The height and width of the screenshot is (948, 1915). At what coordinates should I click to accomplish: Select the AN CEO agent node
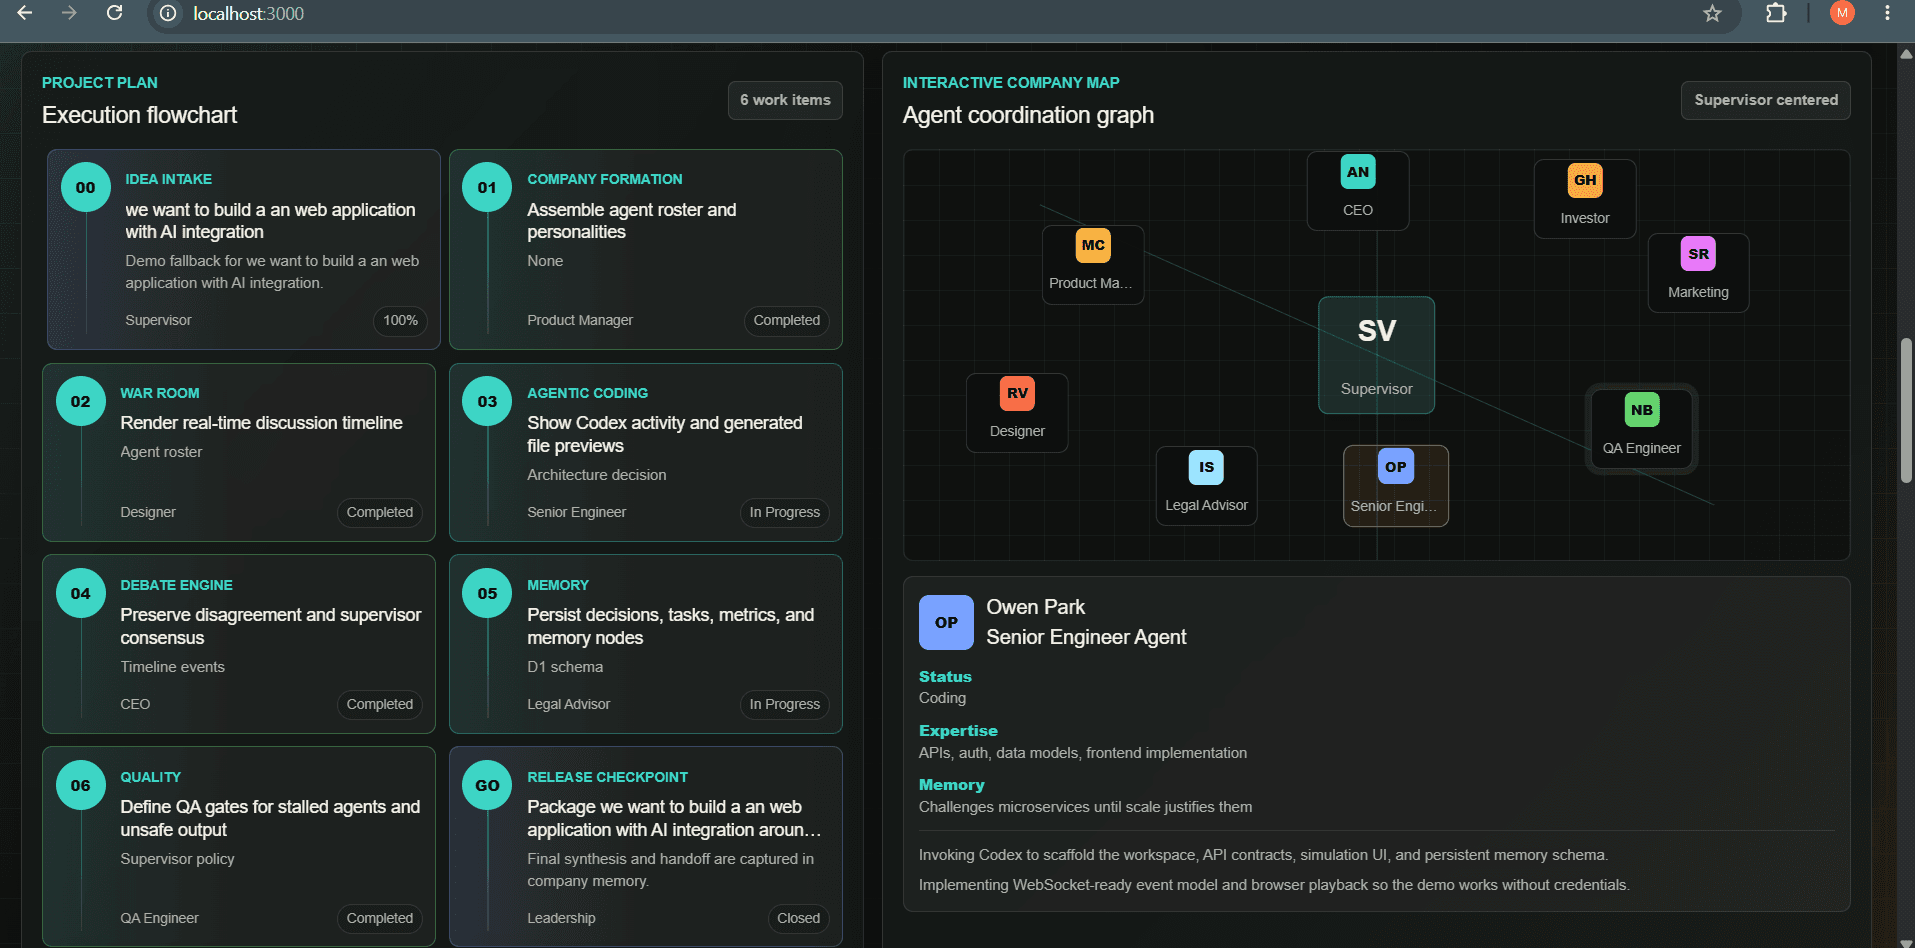pos(1358,190)
